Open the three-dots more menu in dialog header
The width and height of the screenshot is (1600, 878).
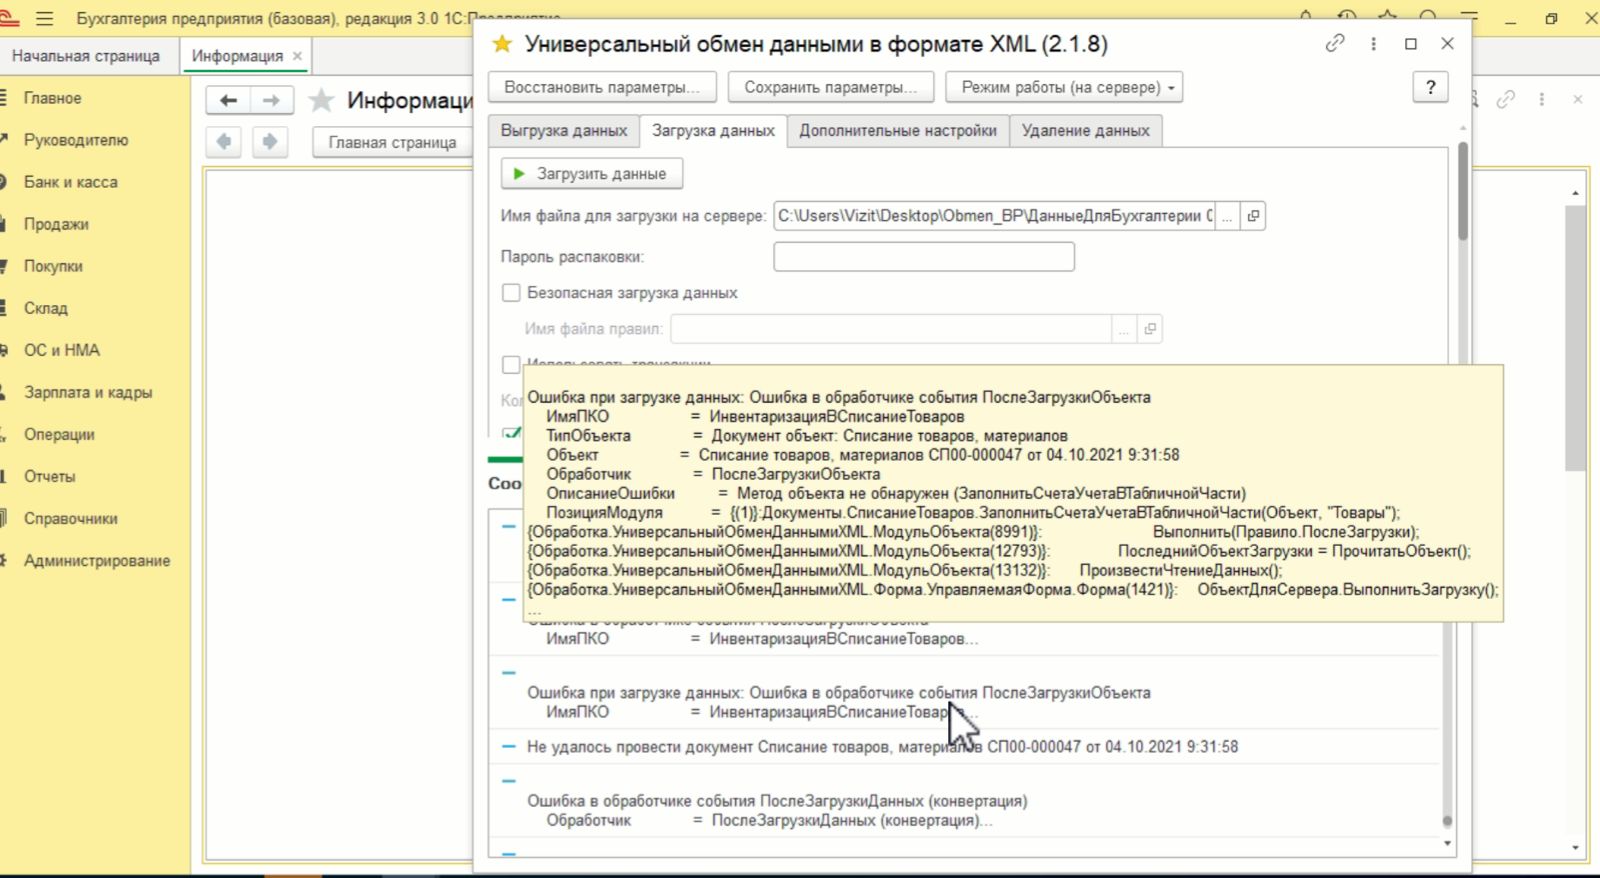(1373, 44)
